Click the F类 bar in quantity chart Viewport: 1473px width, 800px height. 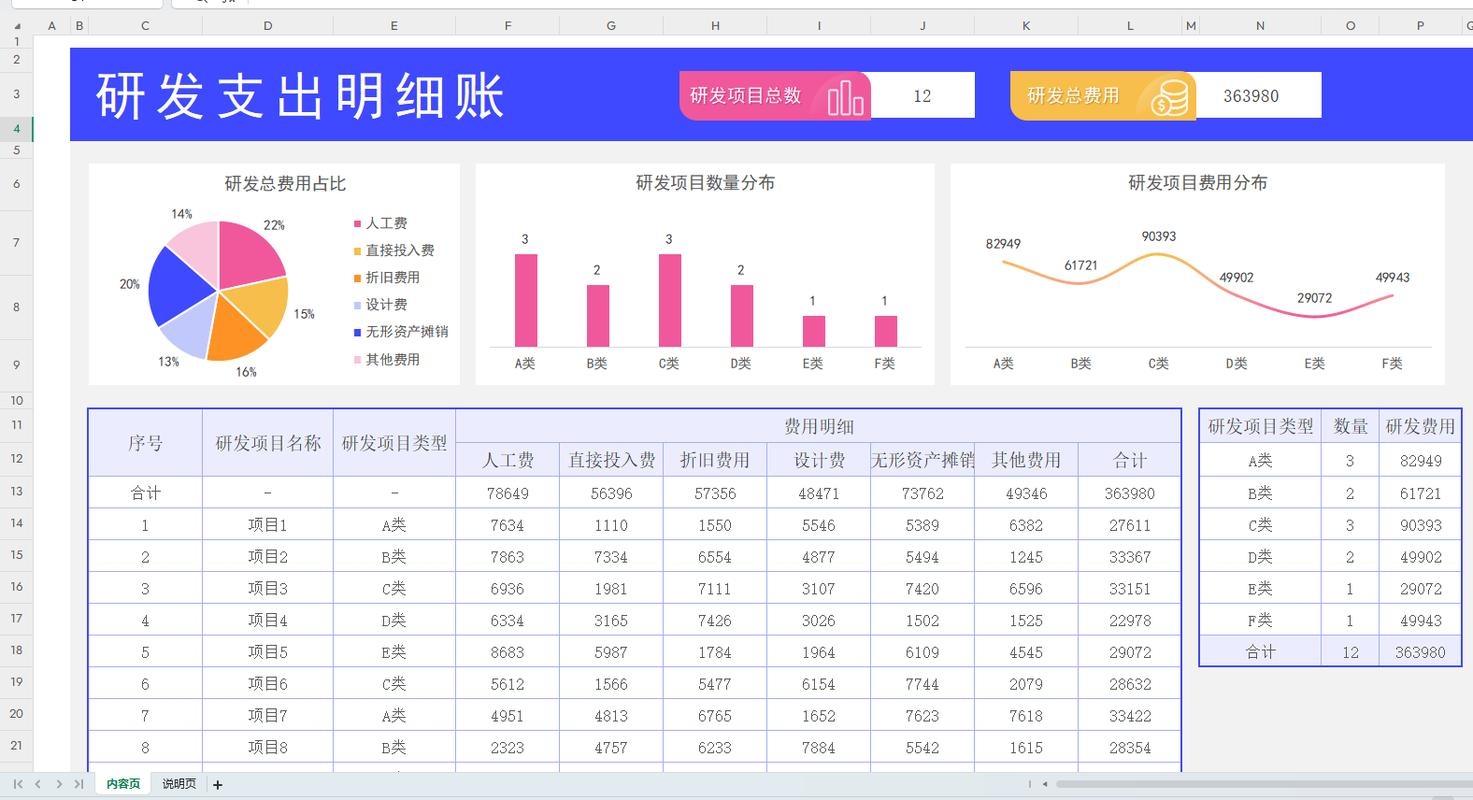click(886, 331)
